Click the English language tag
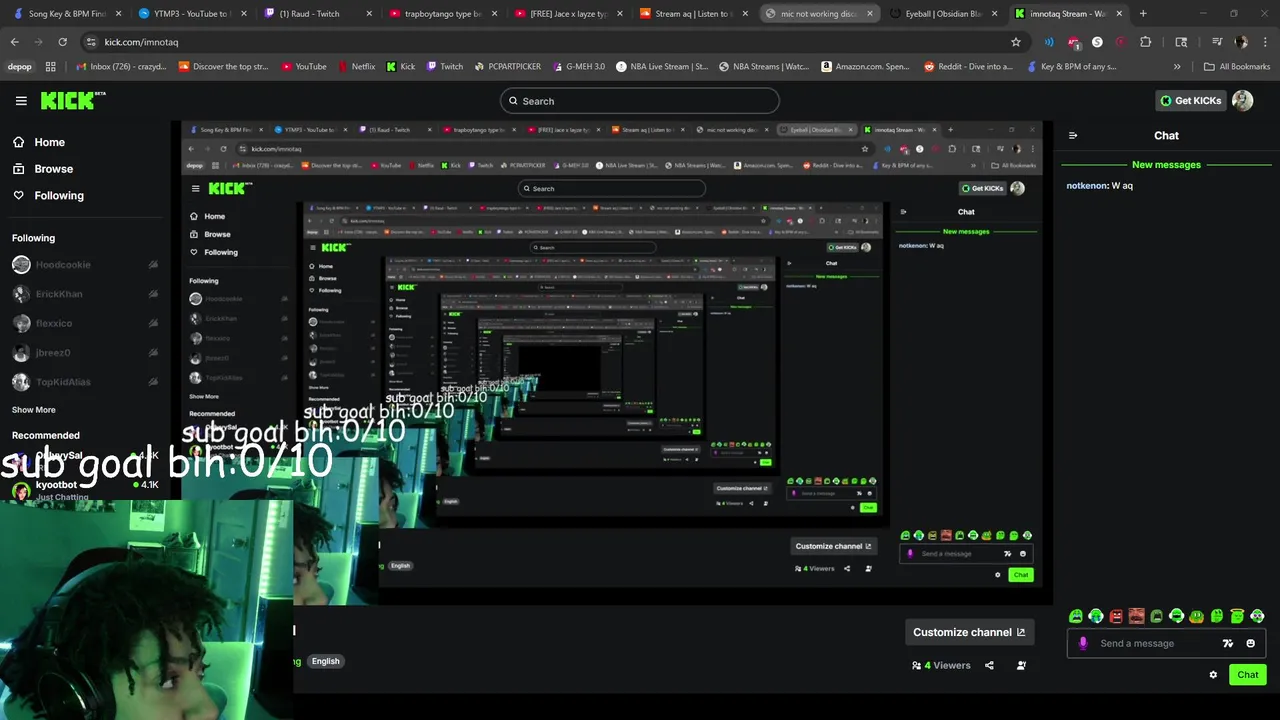1280x720 pixels. point(325,661)
